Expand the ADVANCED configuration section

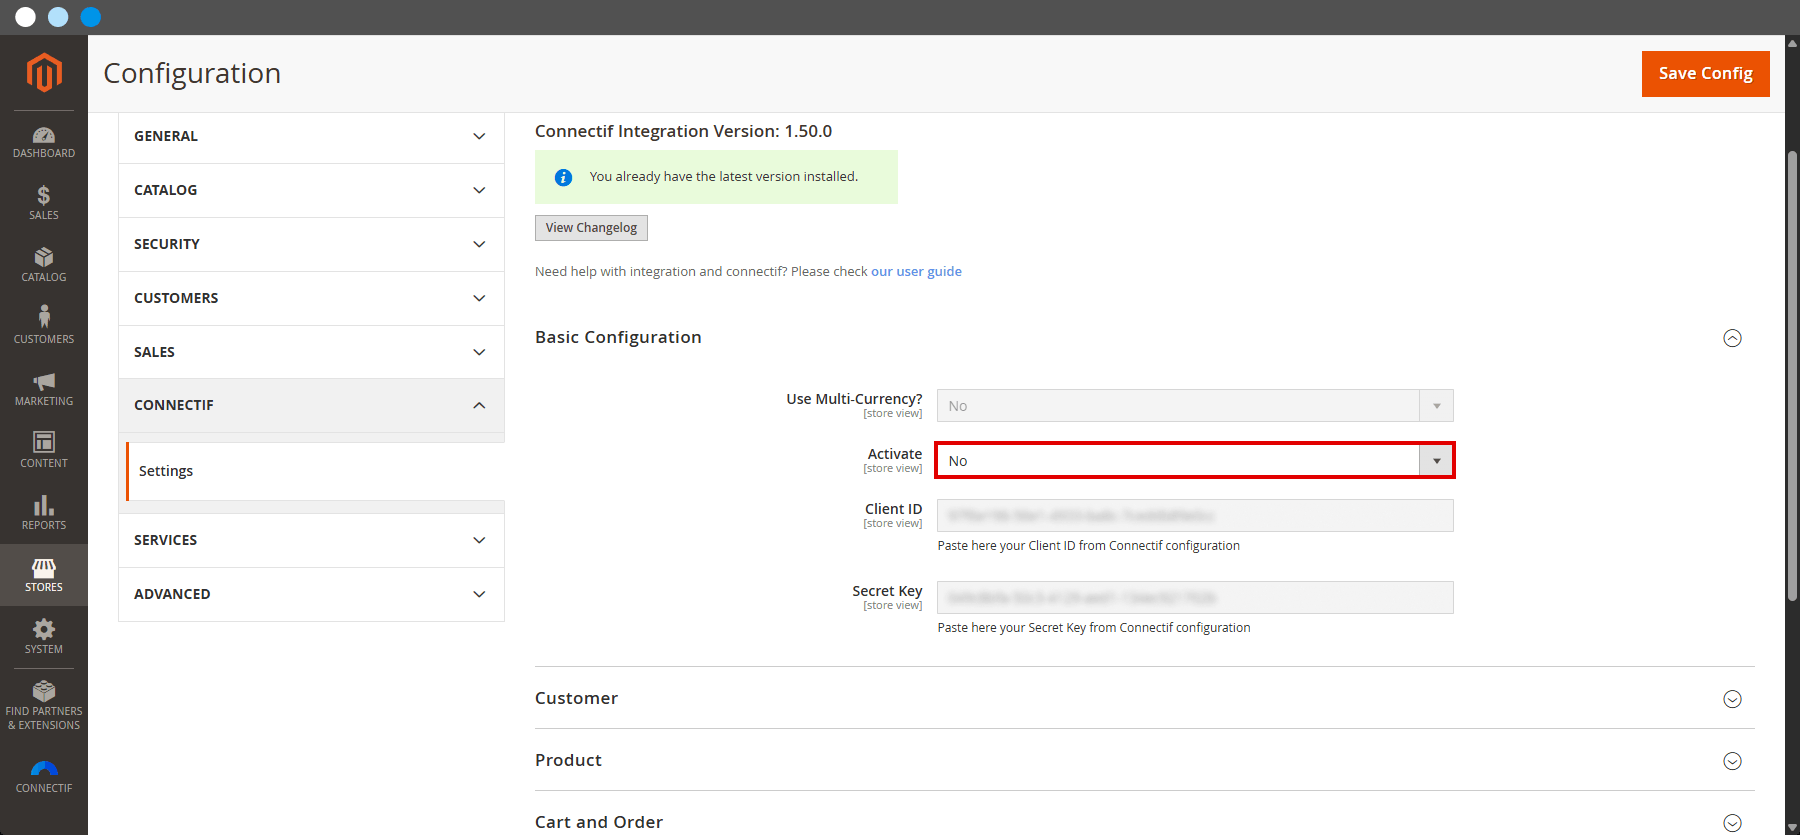coord(311,594)
